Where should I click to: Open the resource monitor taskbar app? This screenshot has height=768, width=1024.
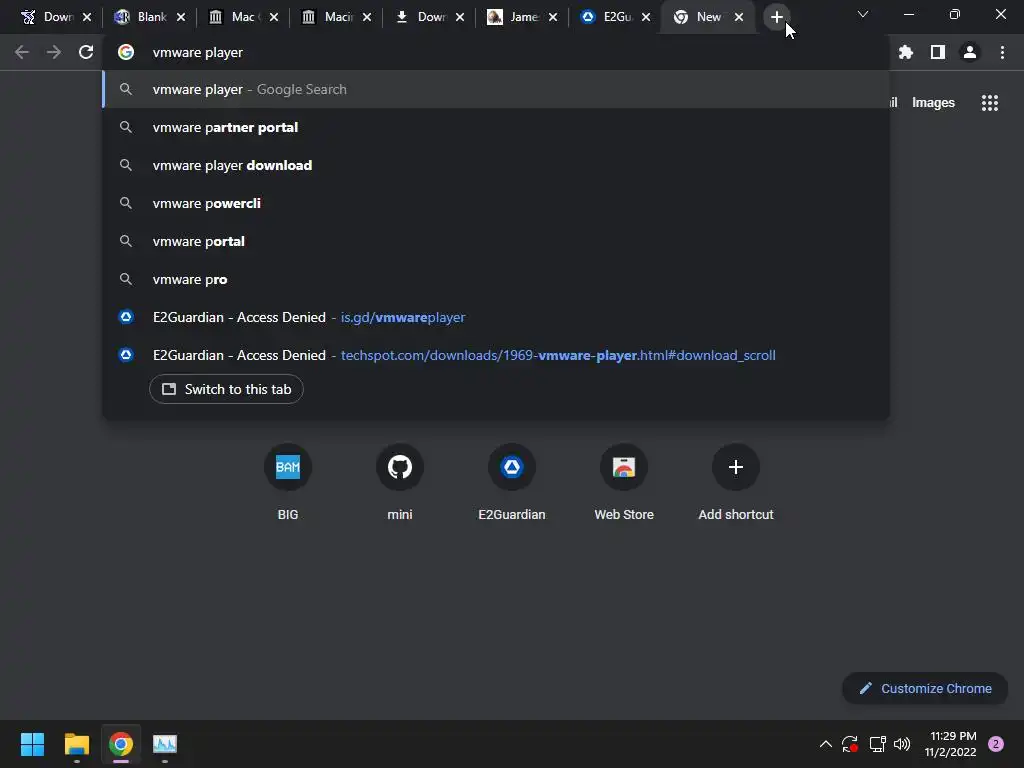(x=165, y=744)
